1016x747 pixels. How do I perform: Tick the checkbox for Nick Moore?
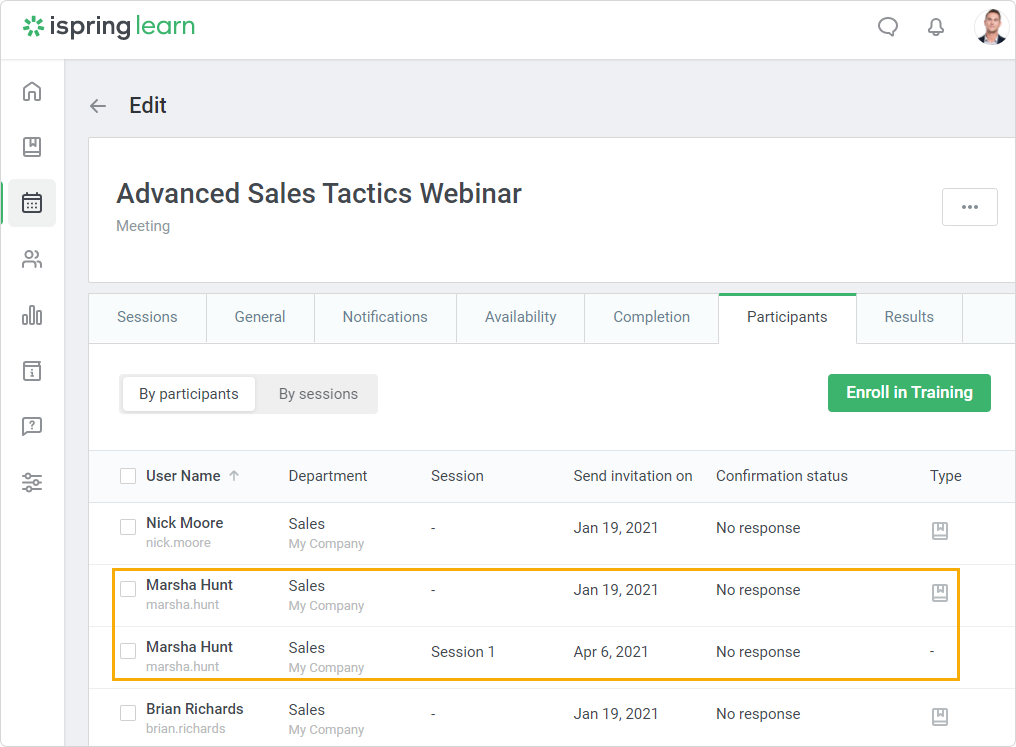(x=128, y=527)
